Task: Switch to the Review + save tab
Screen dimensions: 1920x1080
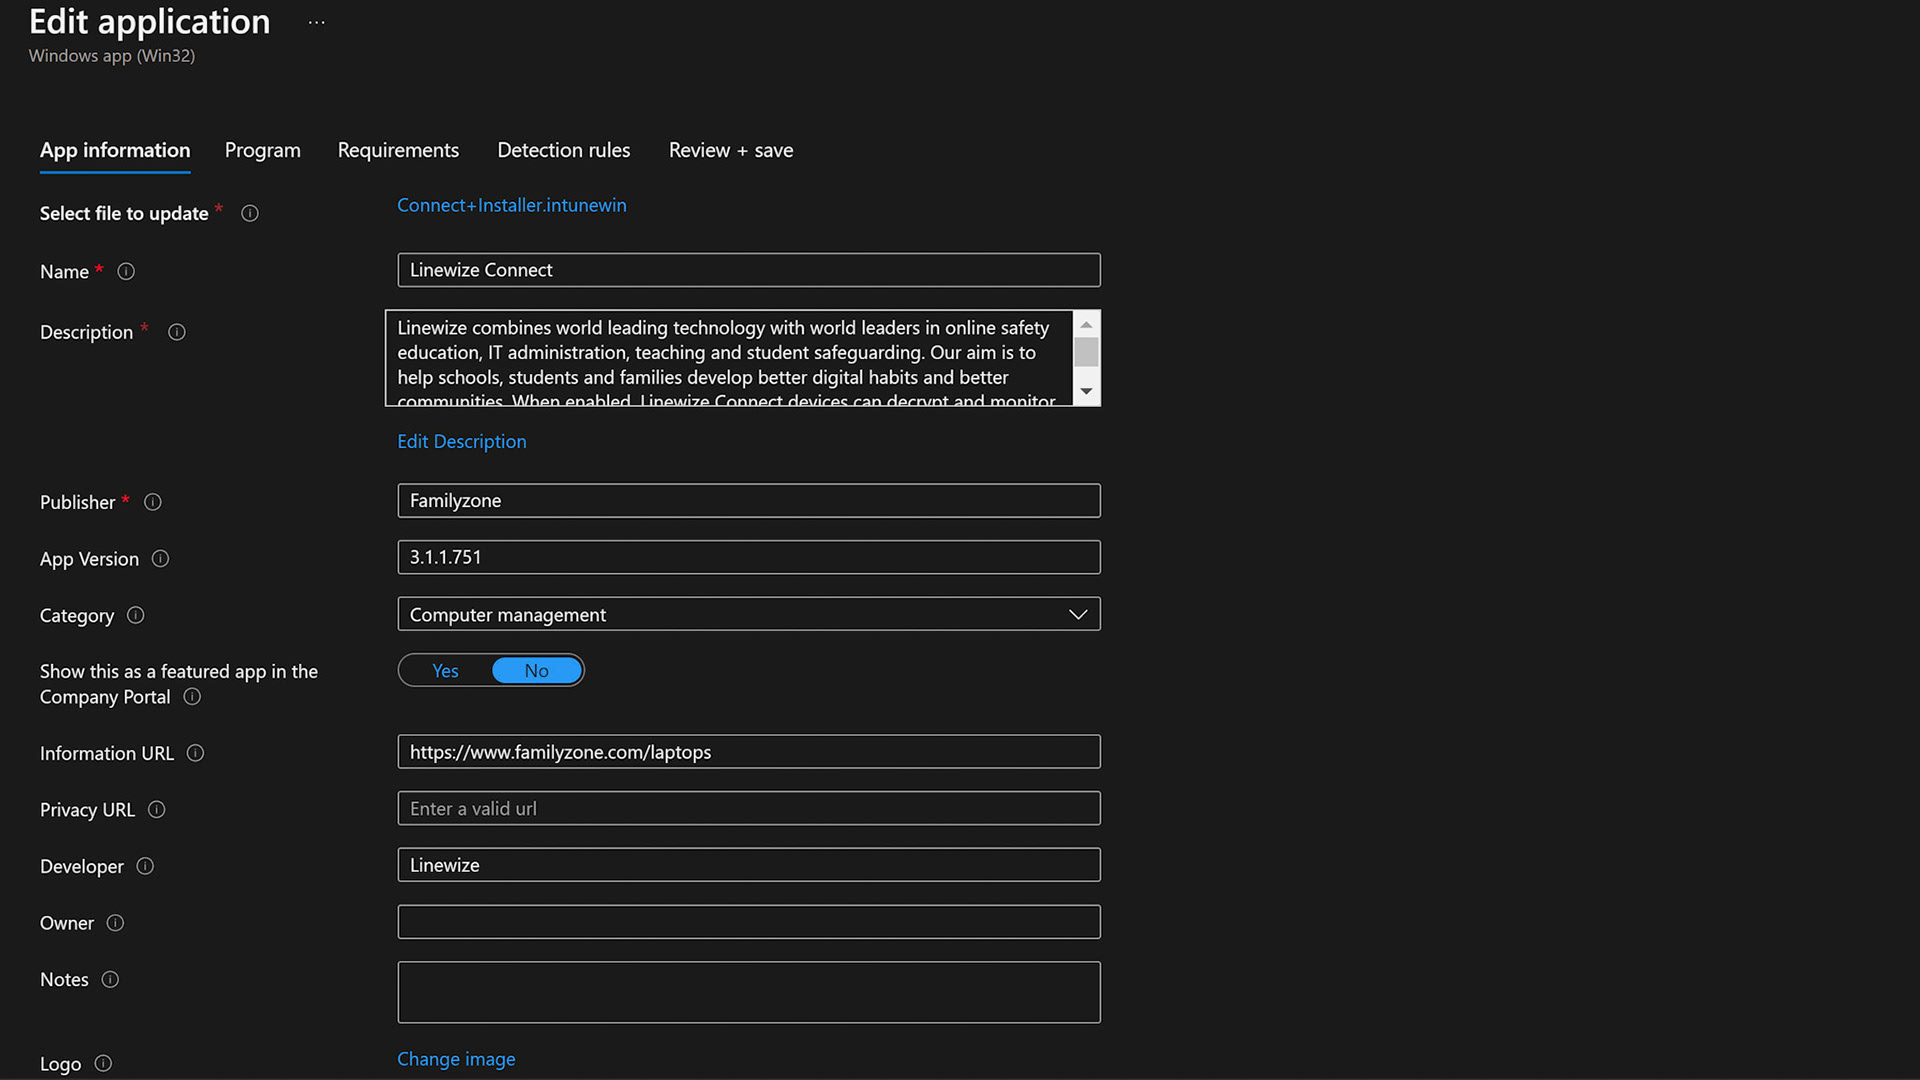Action: 731,150
